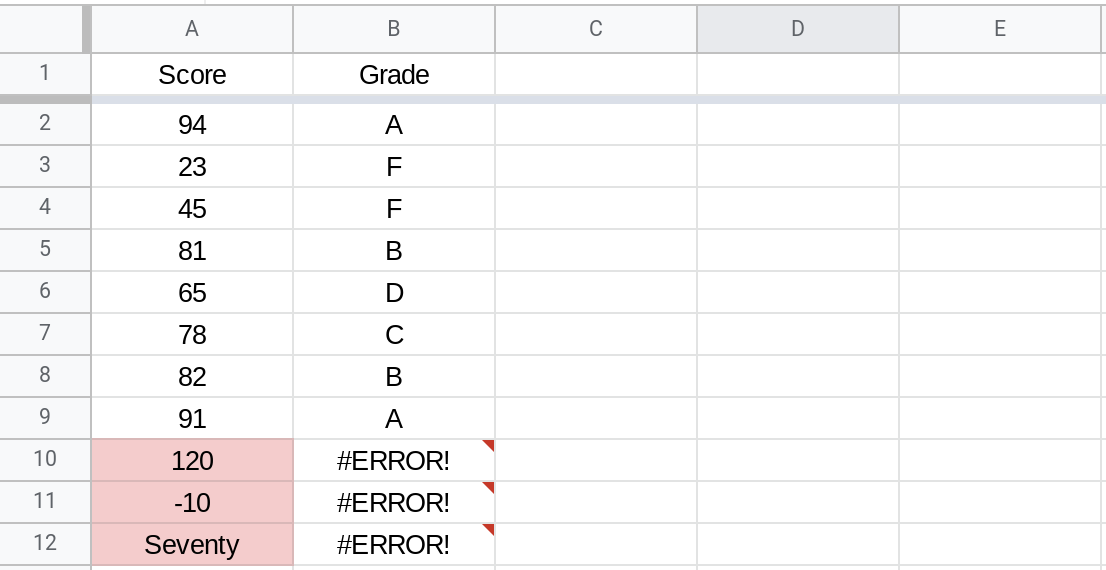Select column A header
Image resolution: width=1106 pixels, height=570 pixels.
point(192,29)
